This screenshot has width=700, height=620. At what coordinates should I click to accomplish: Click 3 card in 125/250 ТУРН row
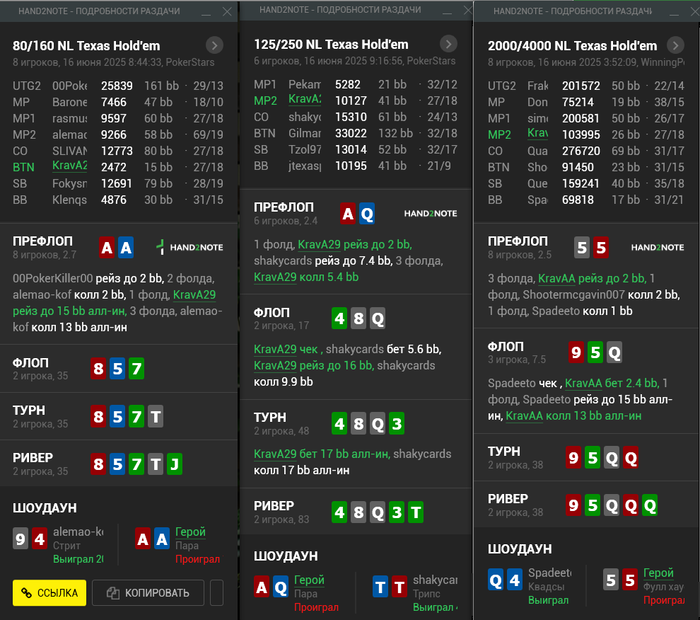click(x=397, y=424)
